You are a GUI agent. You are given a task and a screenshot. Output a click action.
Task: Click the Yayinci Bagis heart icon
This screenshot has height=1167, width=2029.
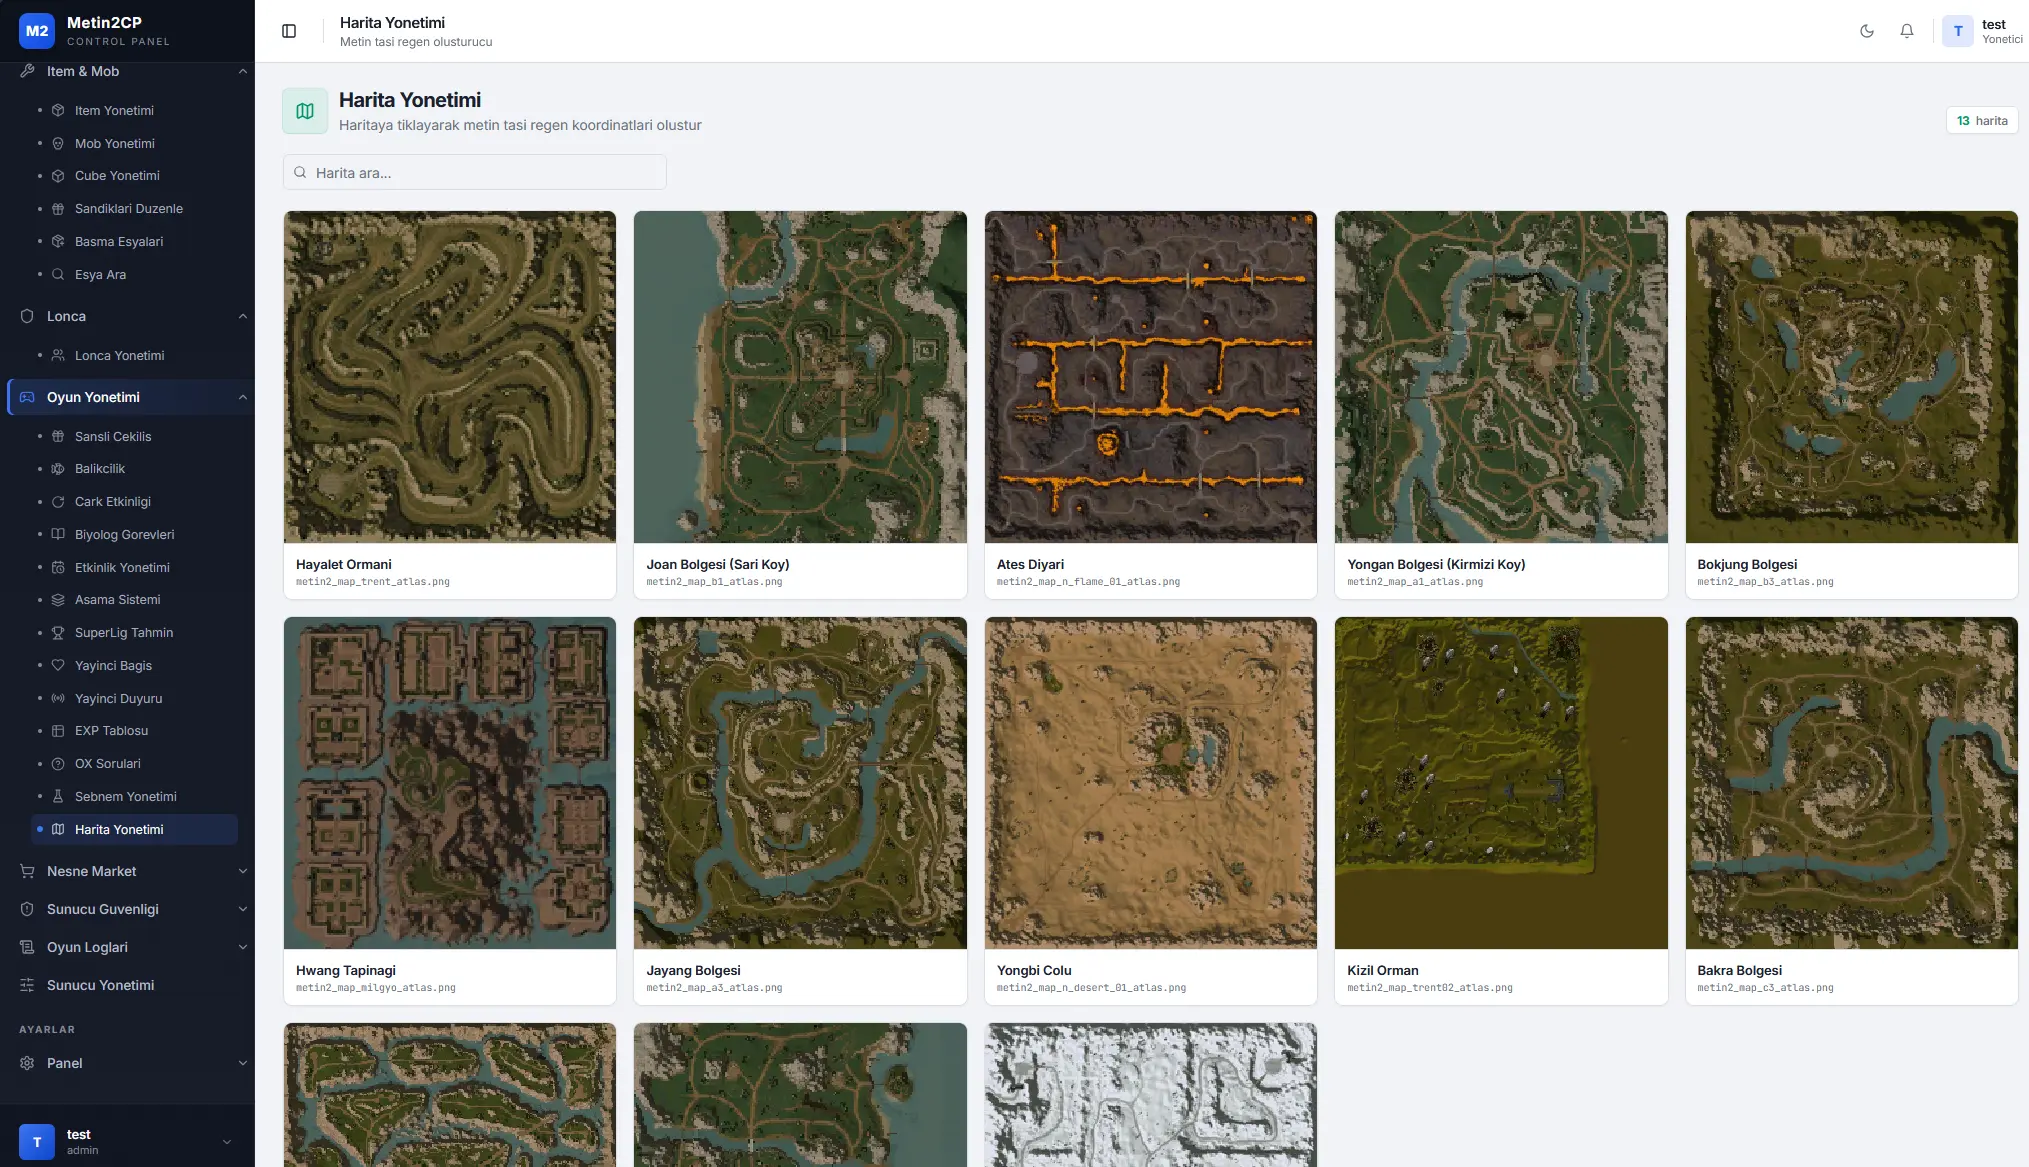click(58, 665)
